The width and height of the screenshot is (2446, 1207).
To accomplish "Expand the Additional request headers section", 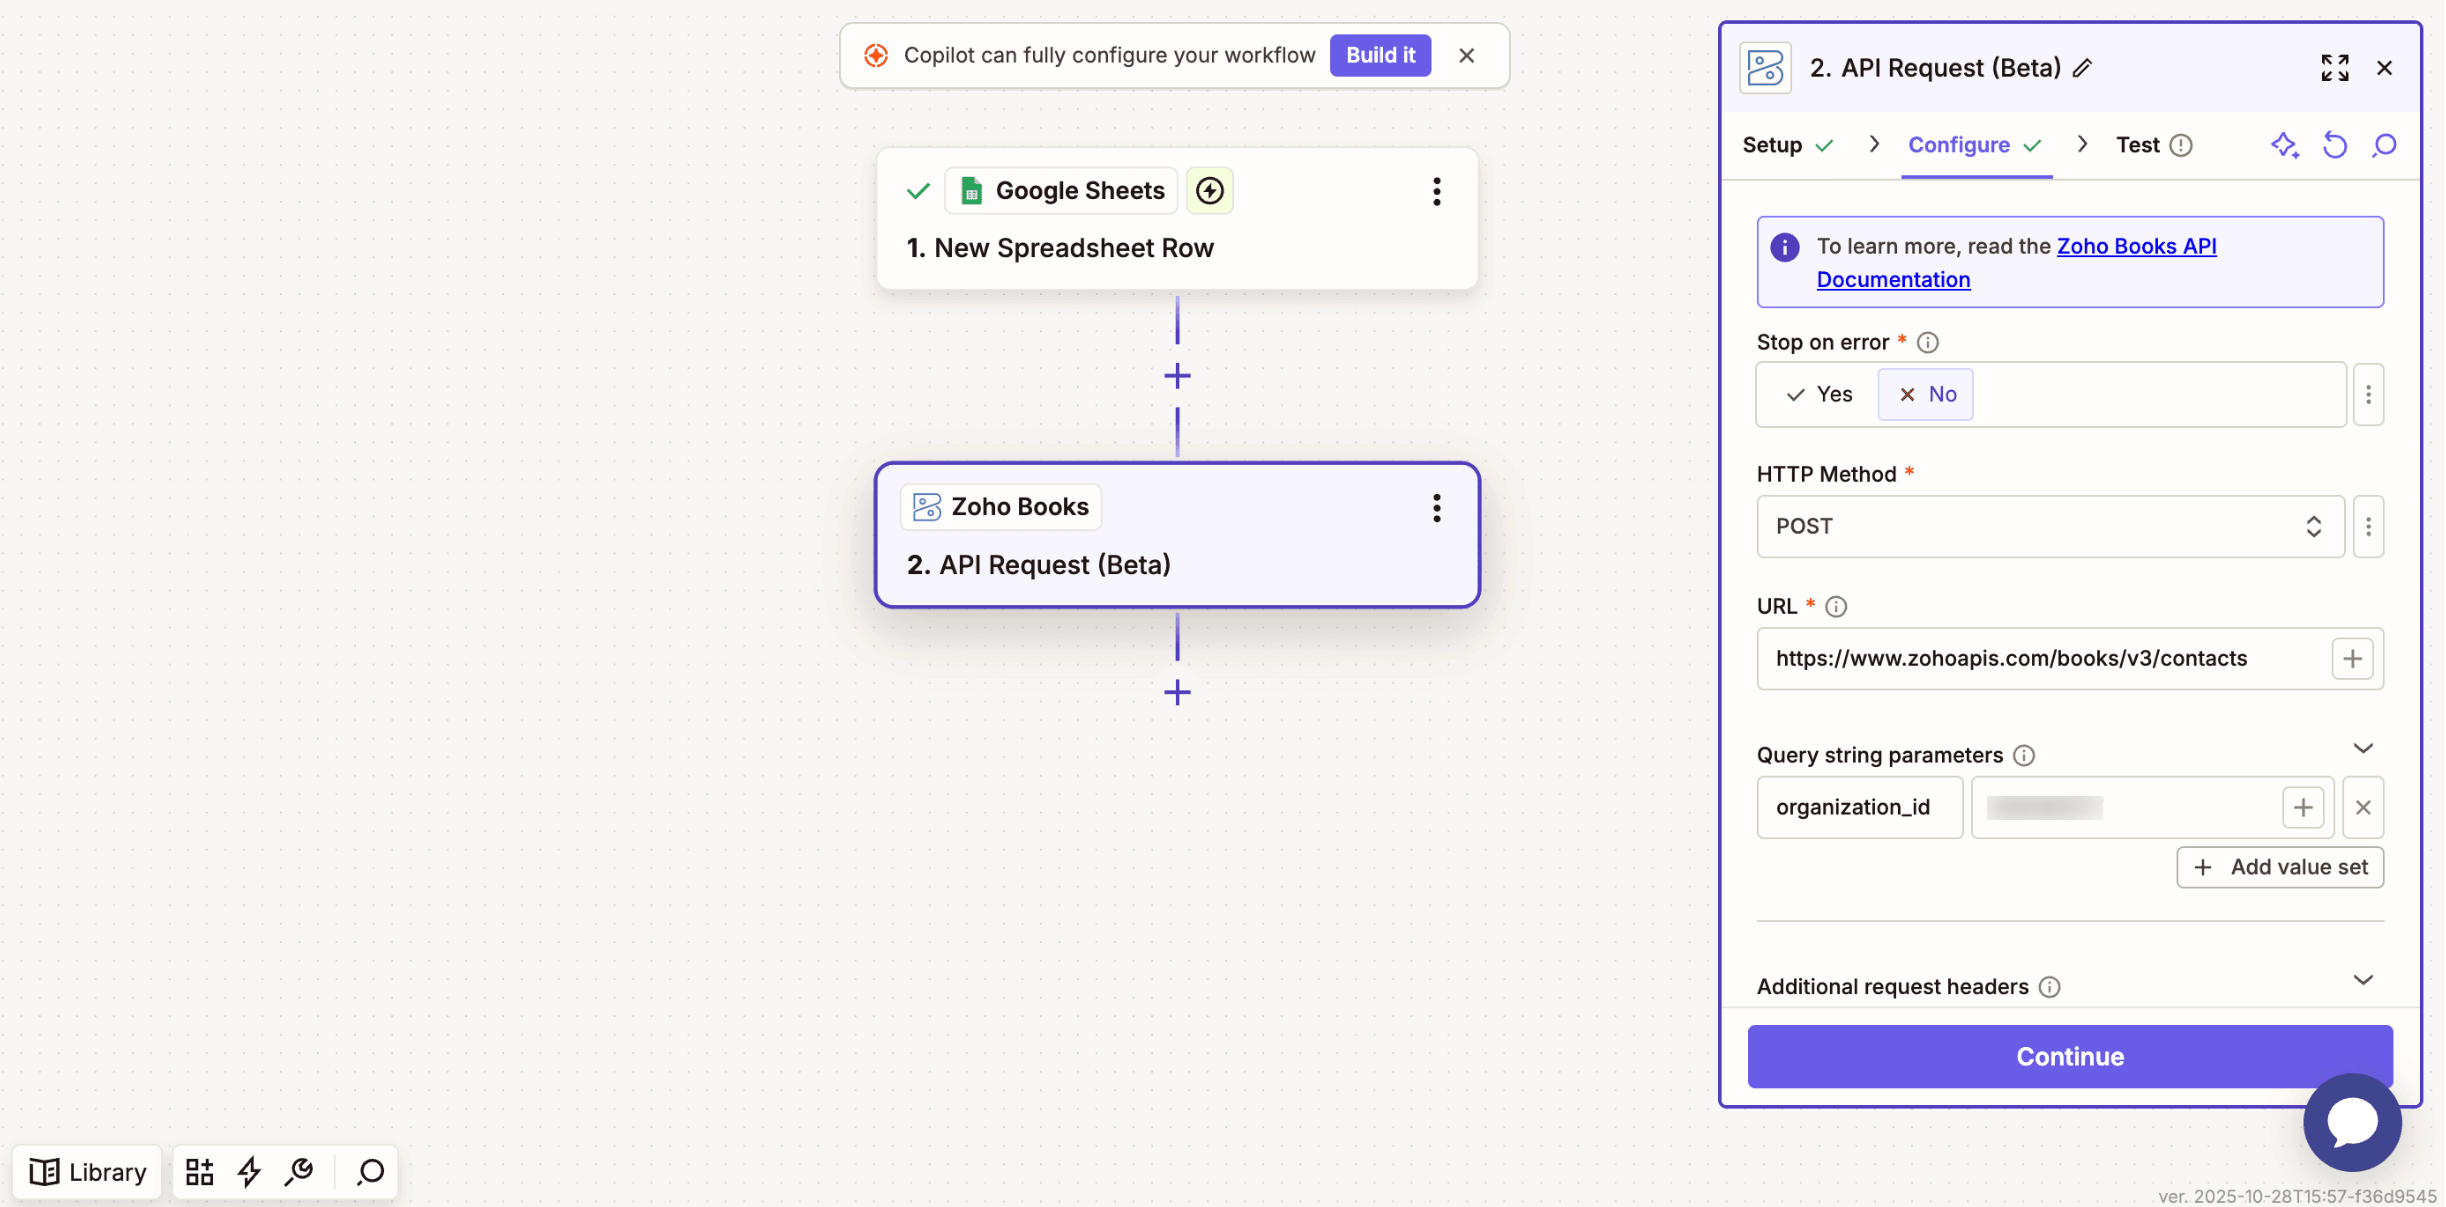I will pyautogui.click(x=2364, y=981).
